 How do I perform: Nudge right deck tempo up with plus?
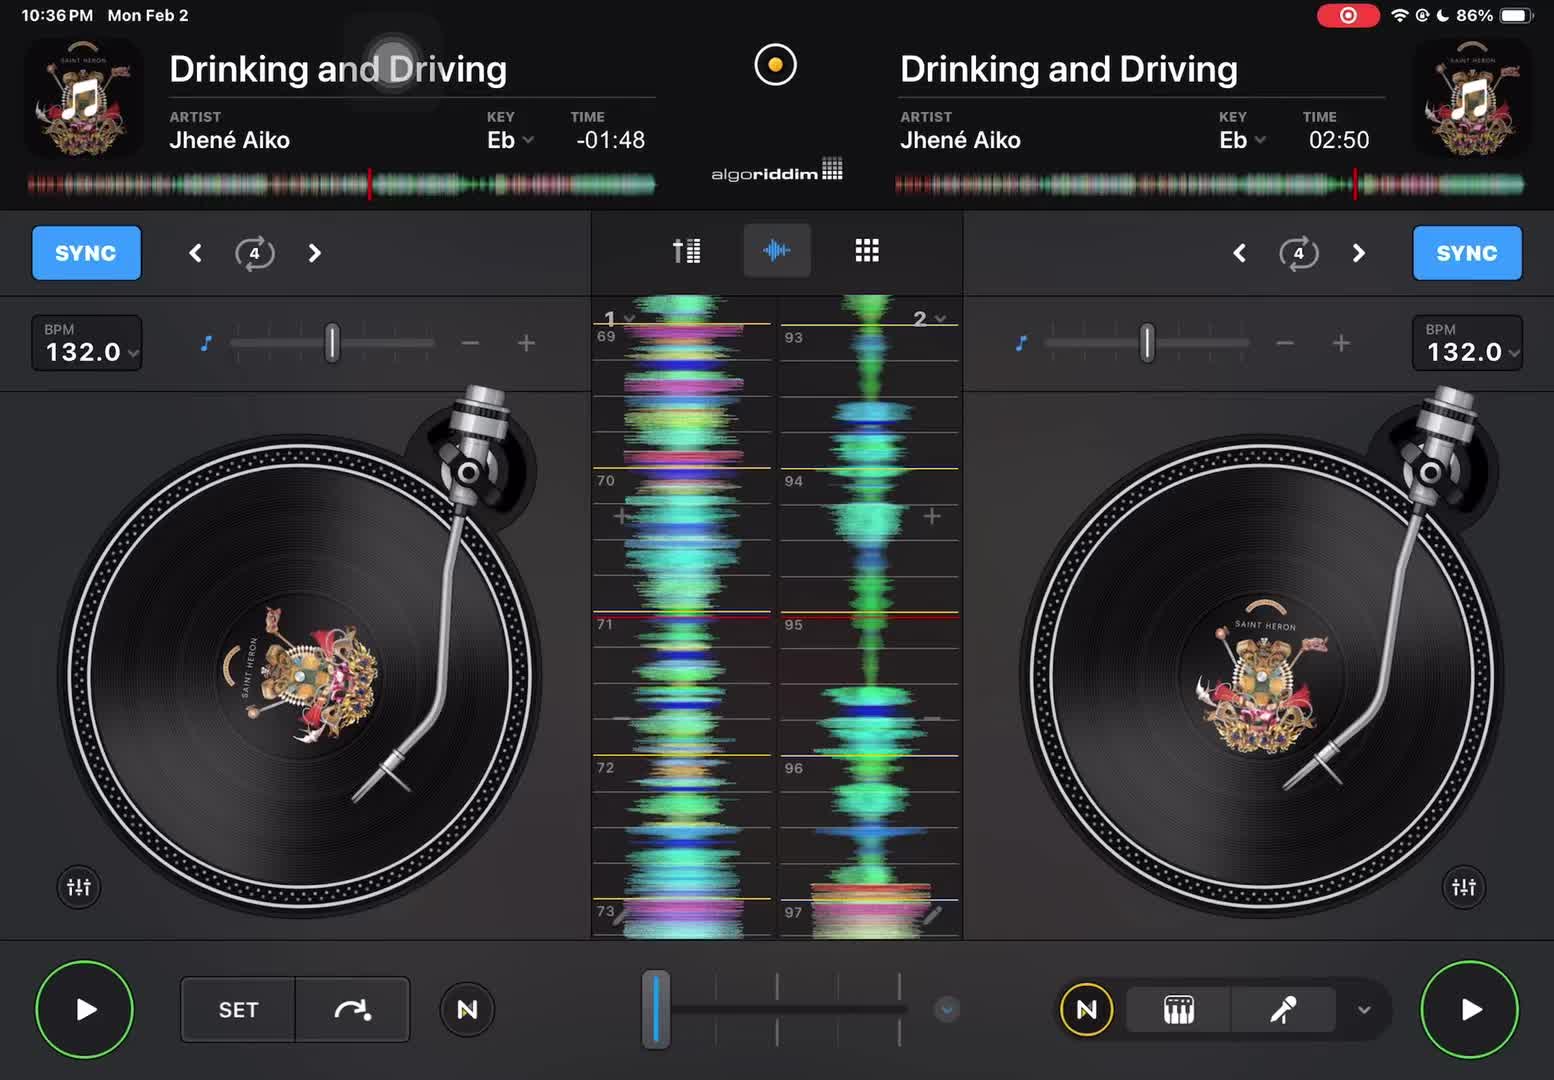(1341, 343)
